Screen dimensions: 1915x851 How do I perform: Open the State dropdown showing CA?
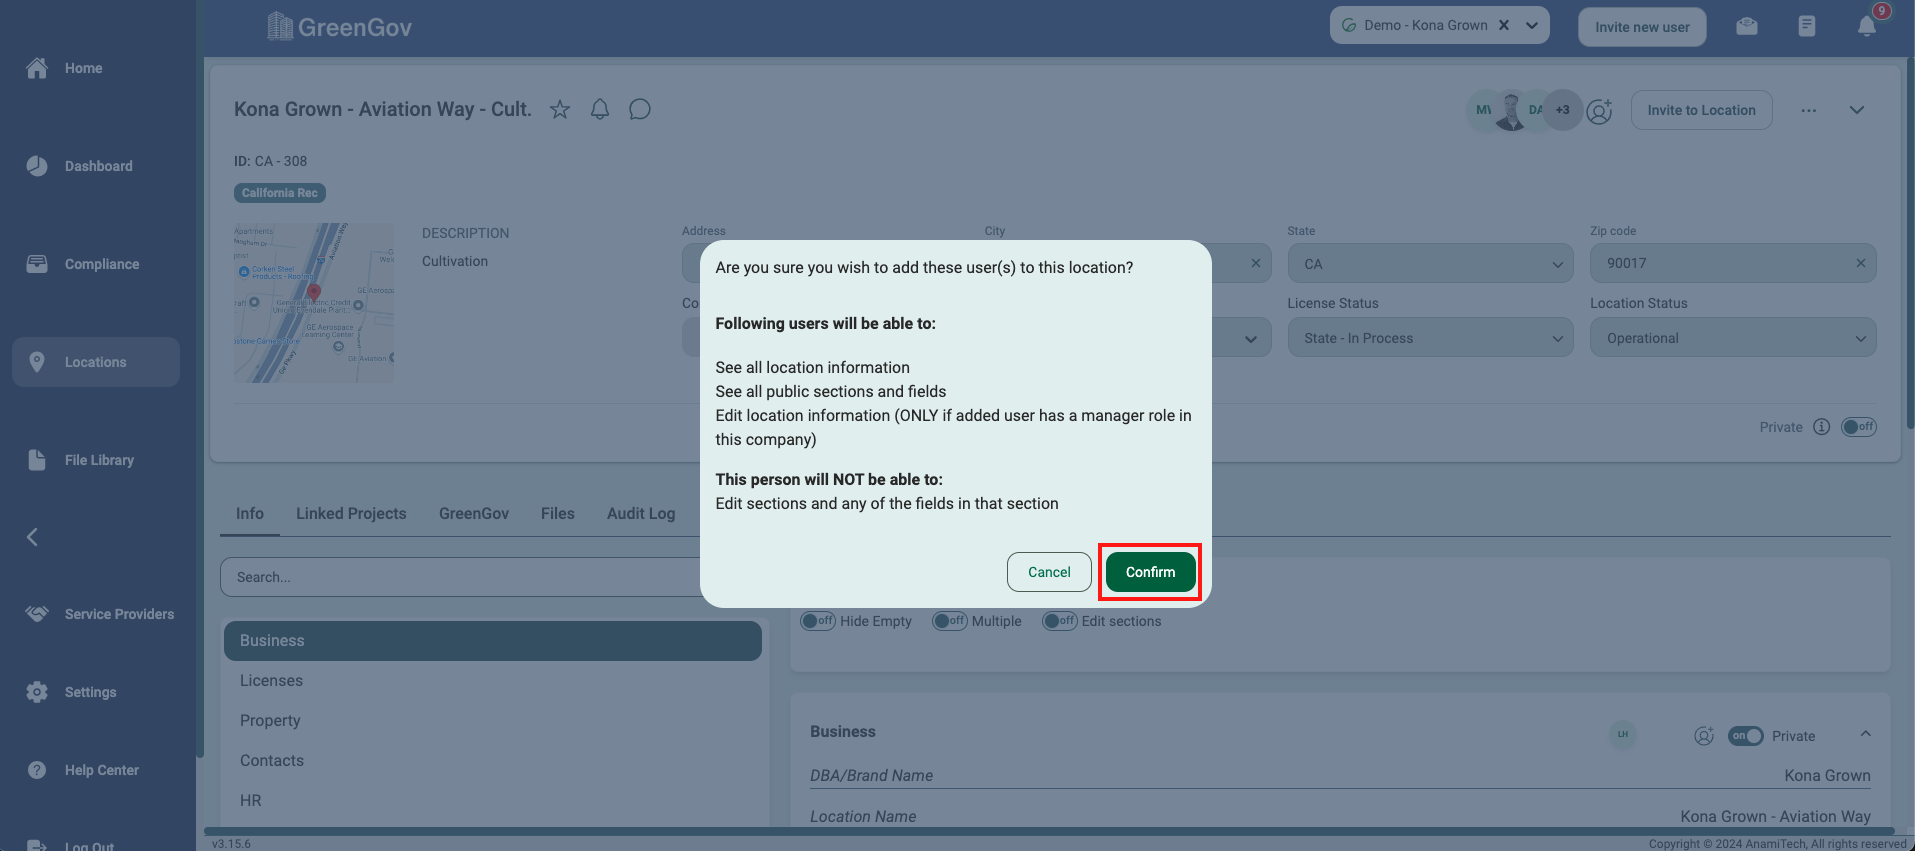(1431, 264)
